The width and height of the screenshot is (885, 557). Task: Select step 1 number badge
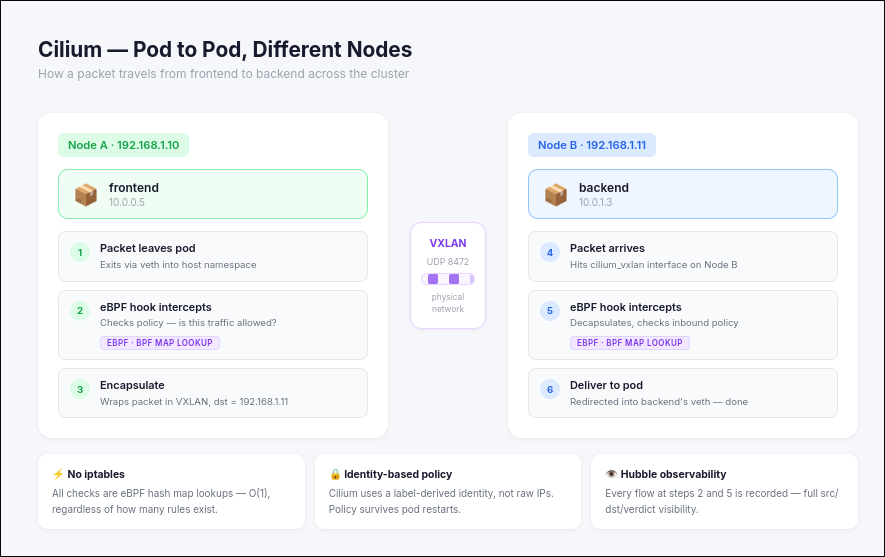80,253
